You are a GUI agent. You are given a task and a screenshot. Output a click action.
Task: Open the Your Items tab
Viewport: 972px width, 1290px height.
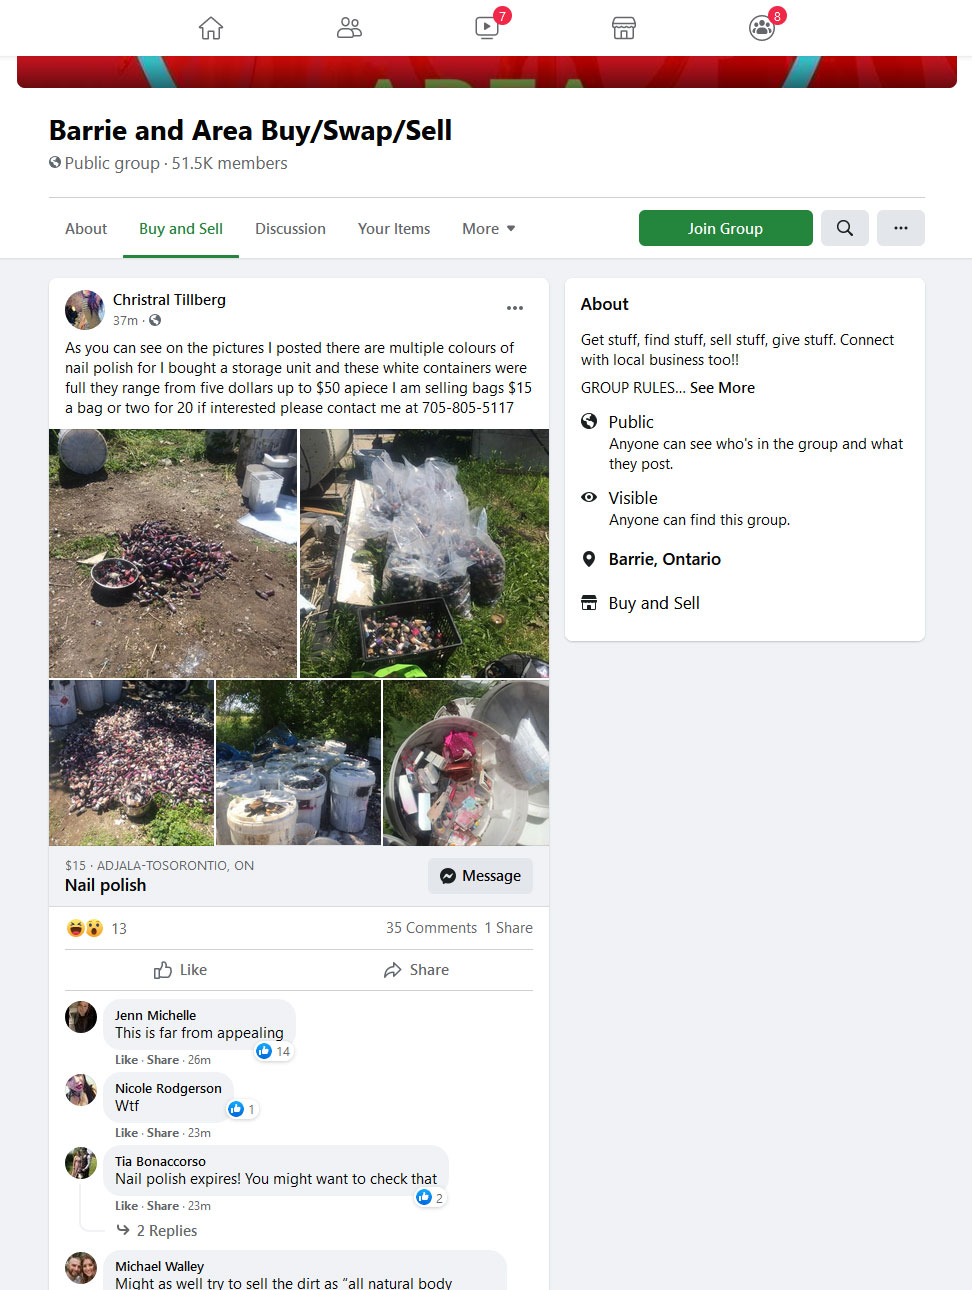[x=394, y=229]
